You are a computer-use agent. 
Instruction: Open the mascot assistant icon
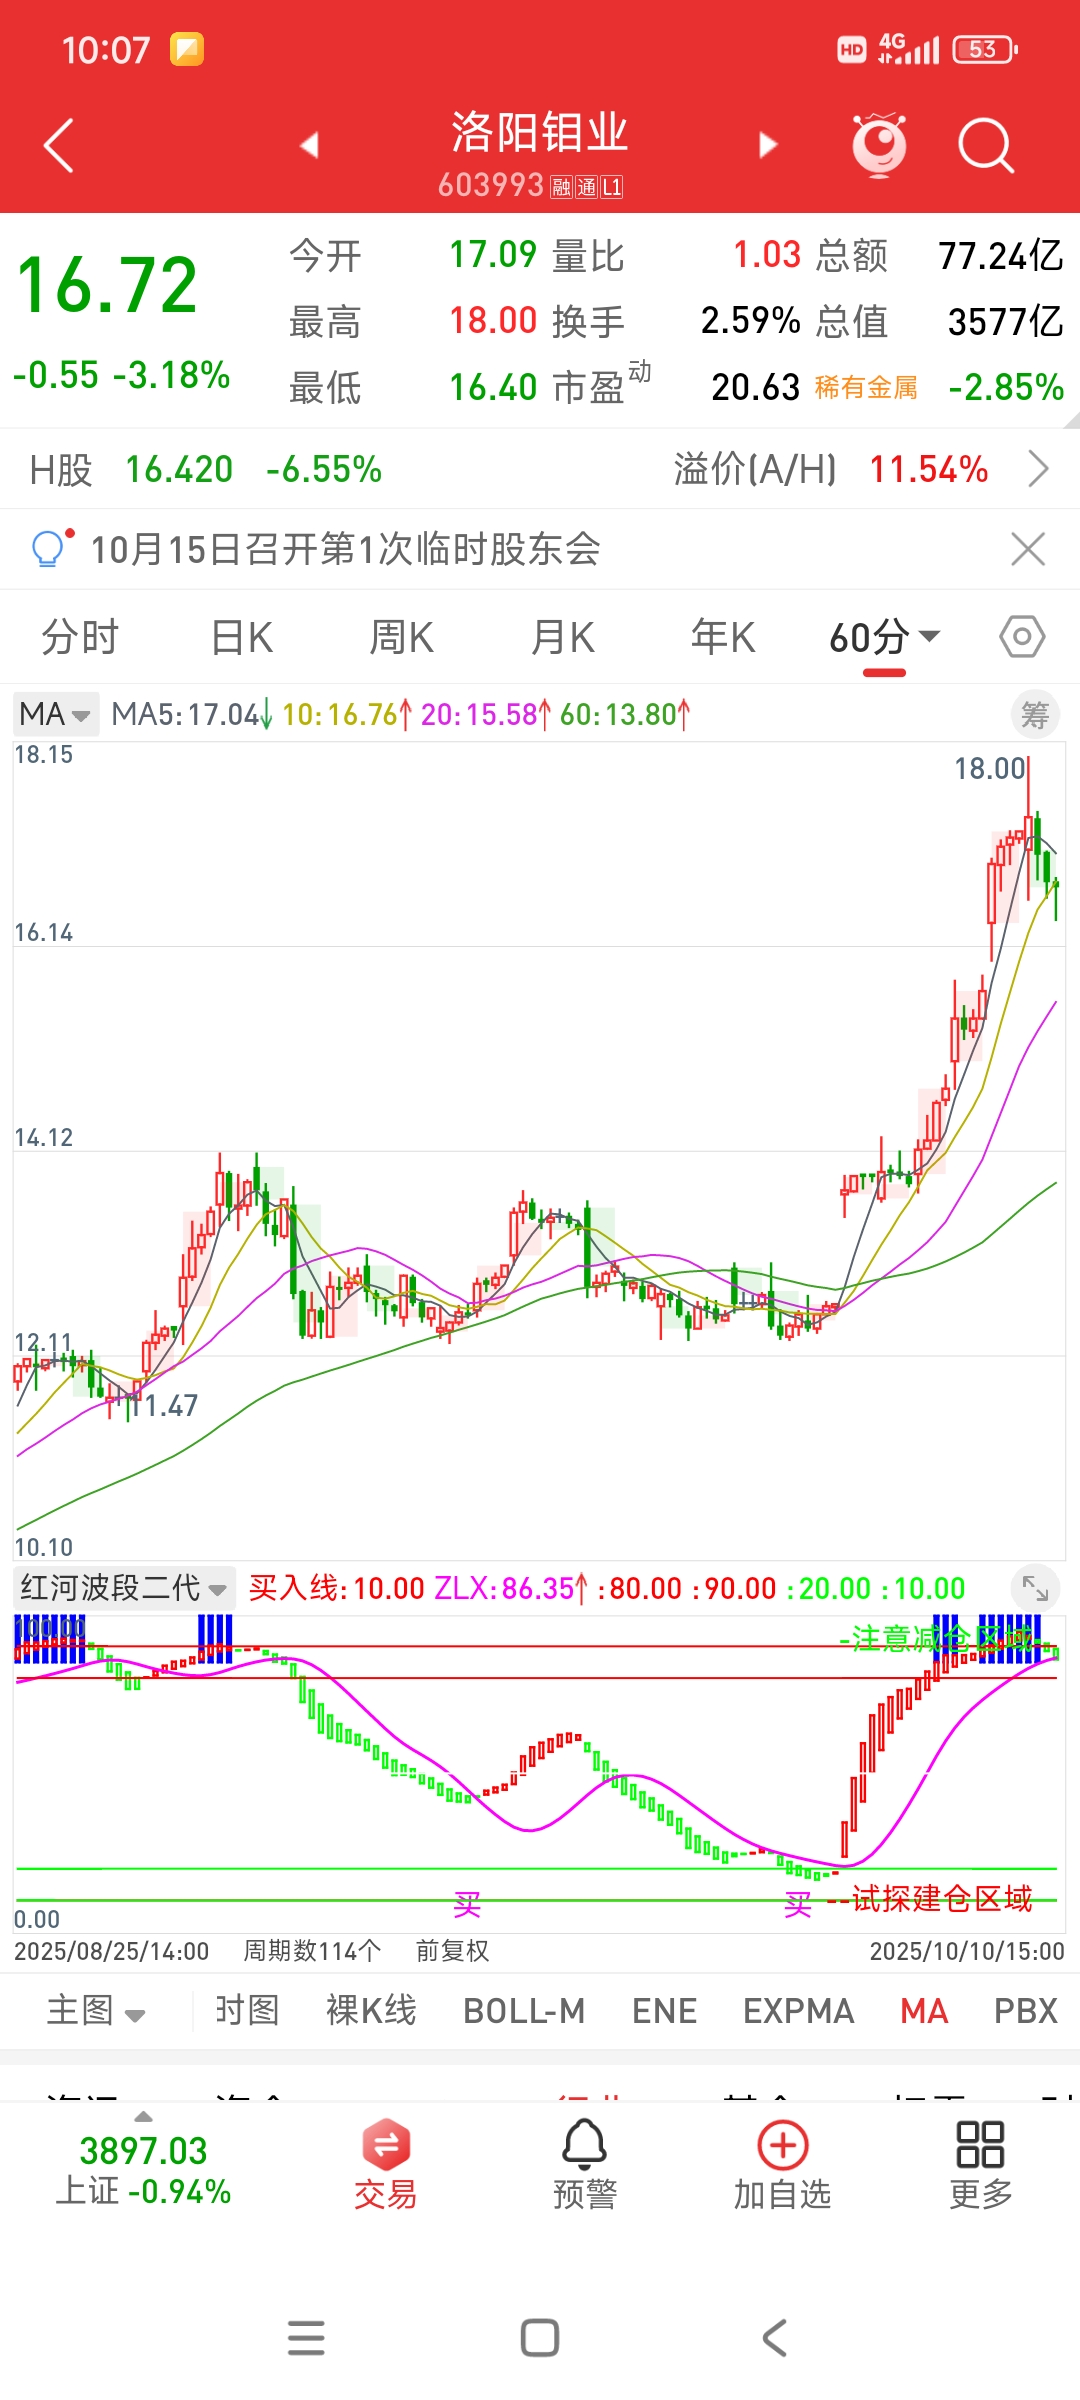(x=879, y=145)
